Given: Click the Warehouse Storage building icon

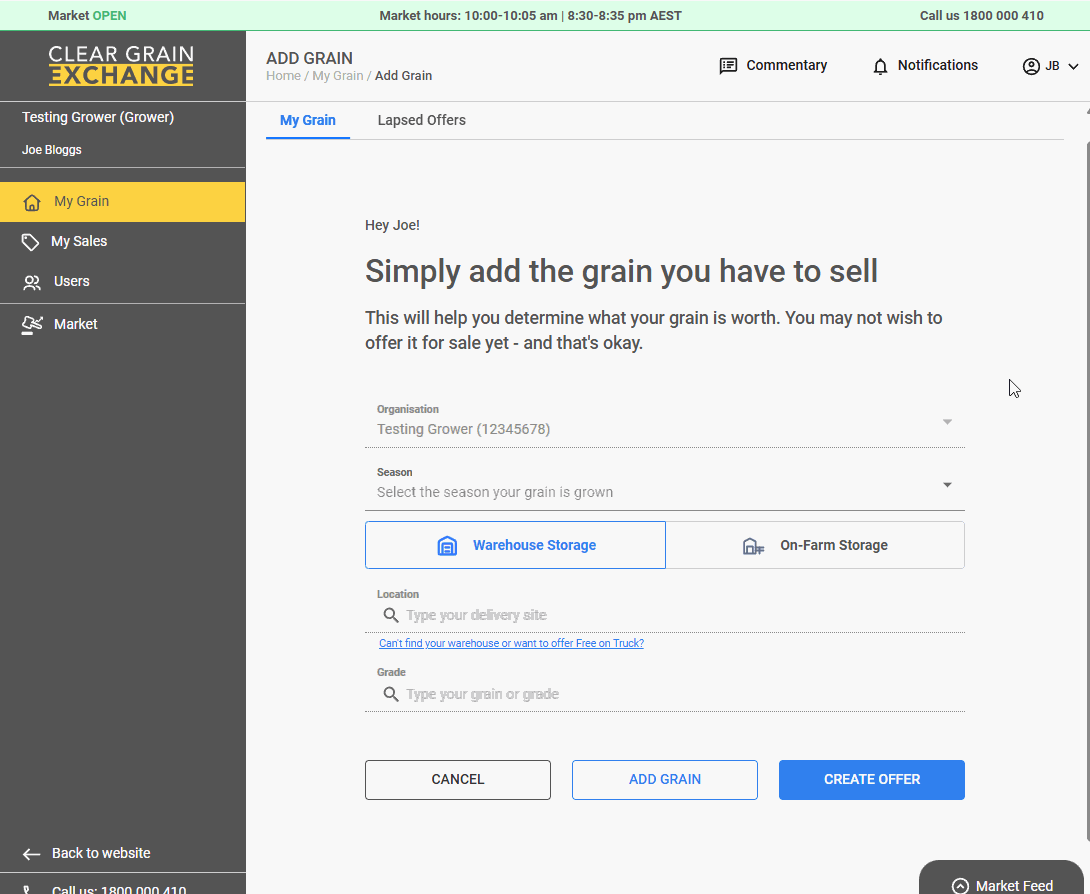Looking at the screenshot, I should (447, 546).
